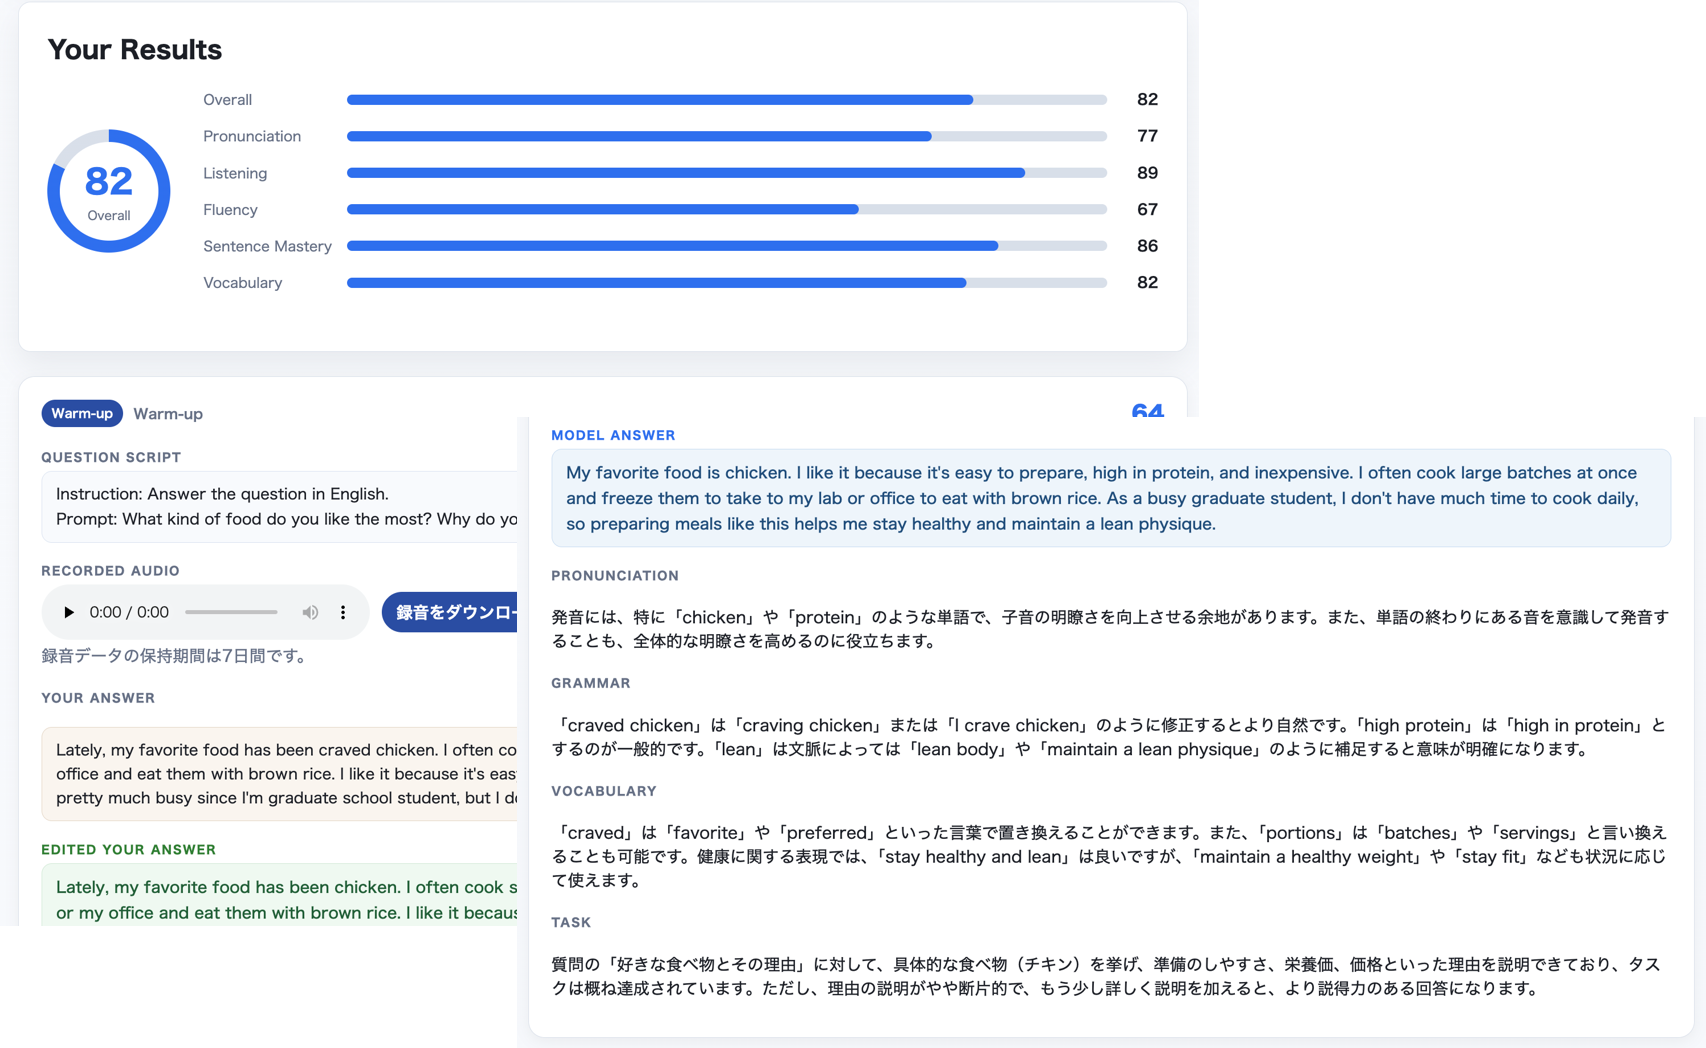Click the Sentence Mastery label
Viewport: 1706px width, 1048px height.
coord(267,246)
